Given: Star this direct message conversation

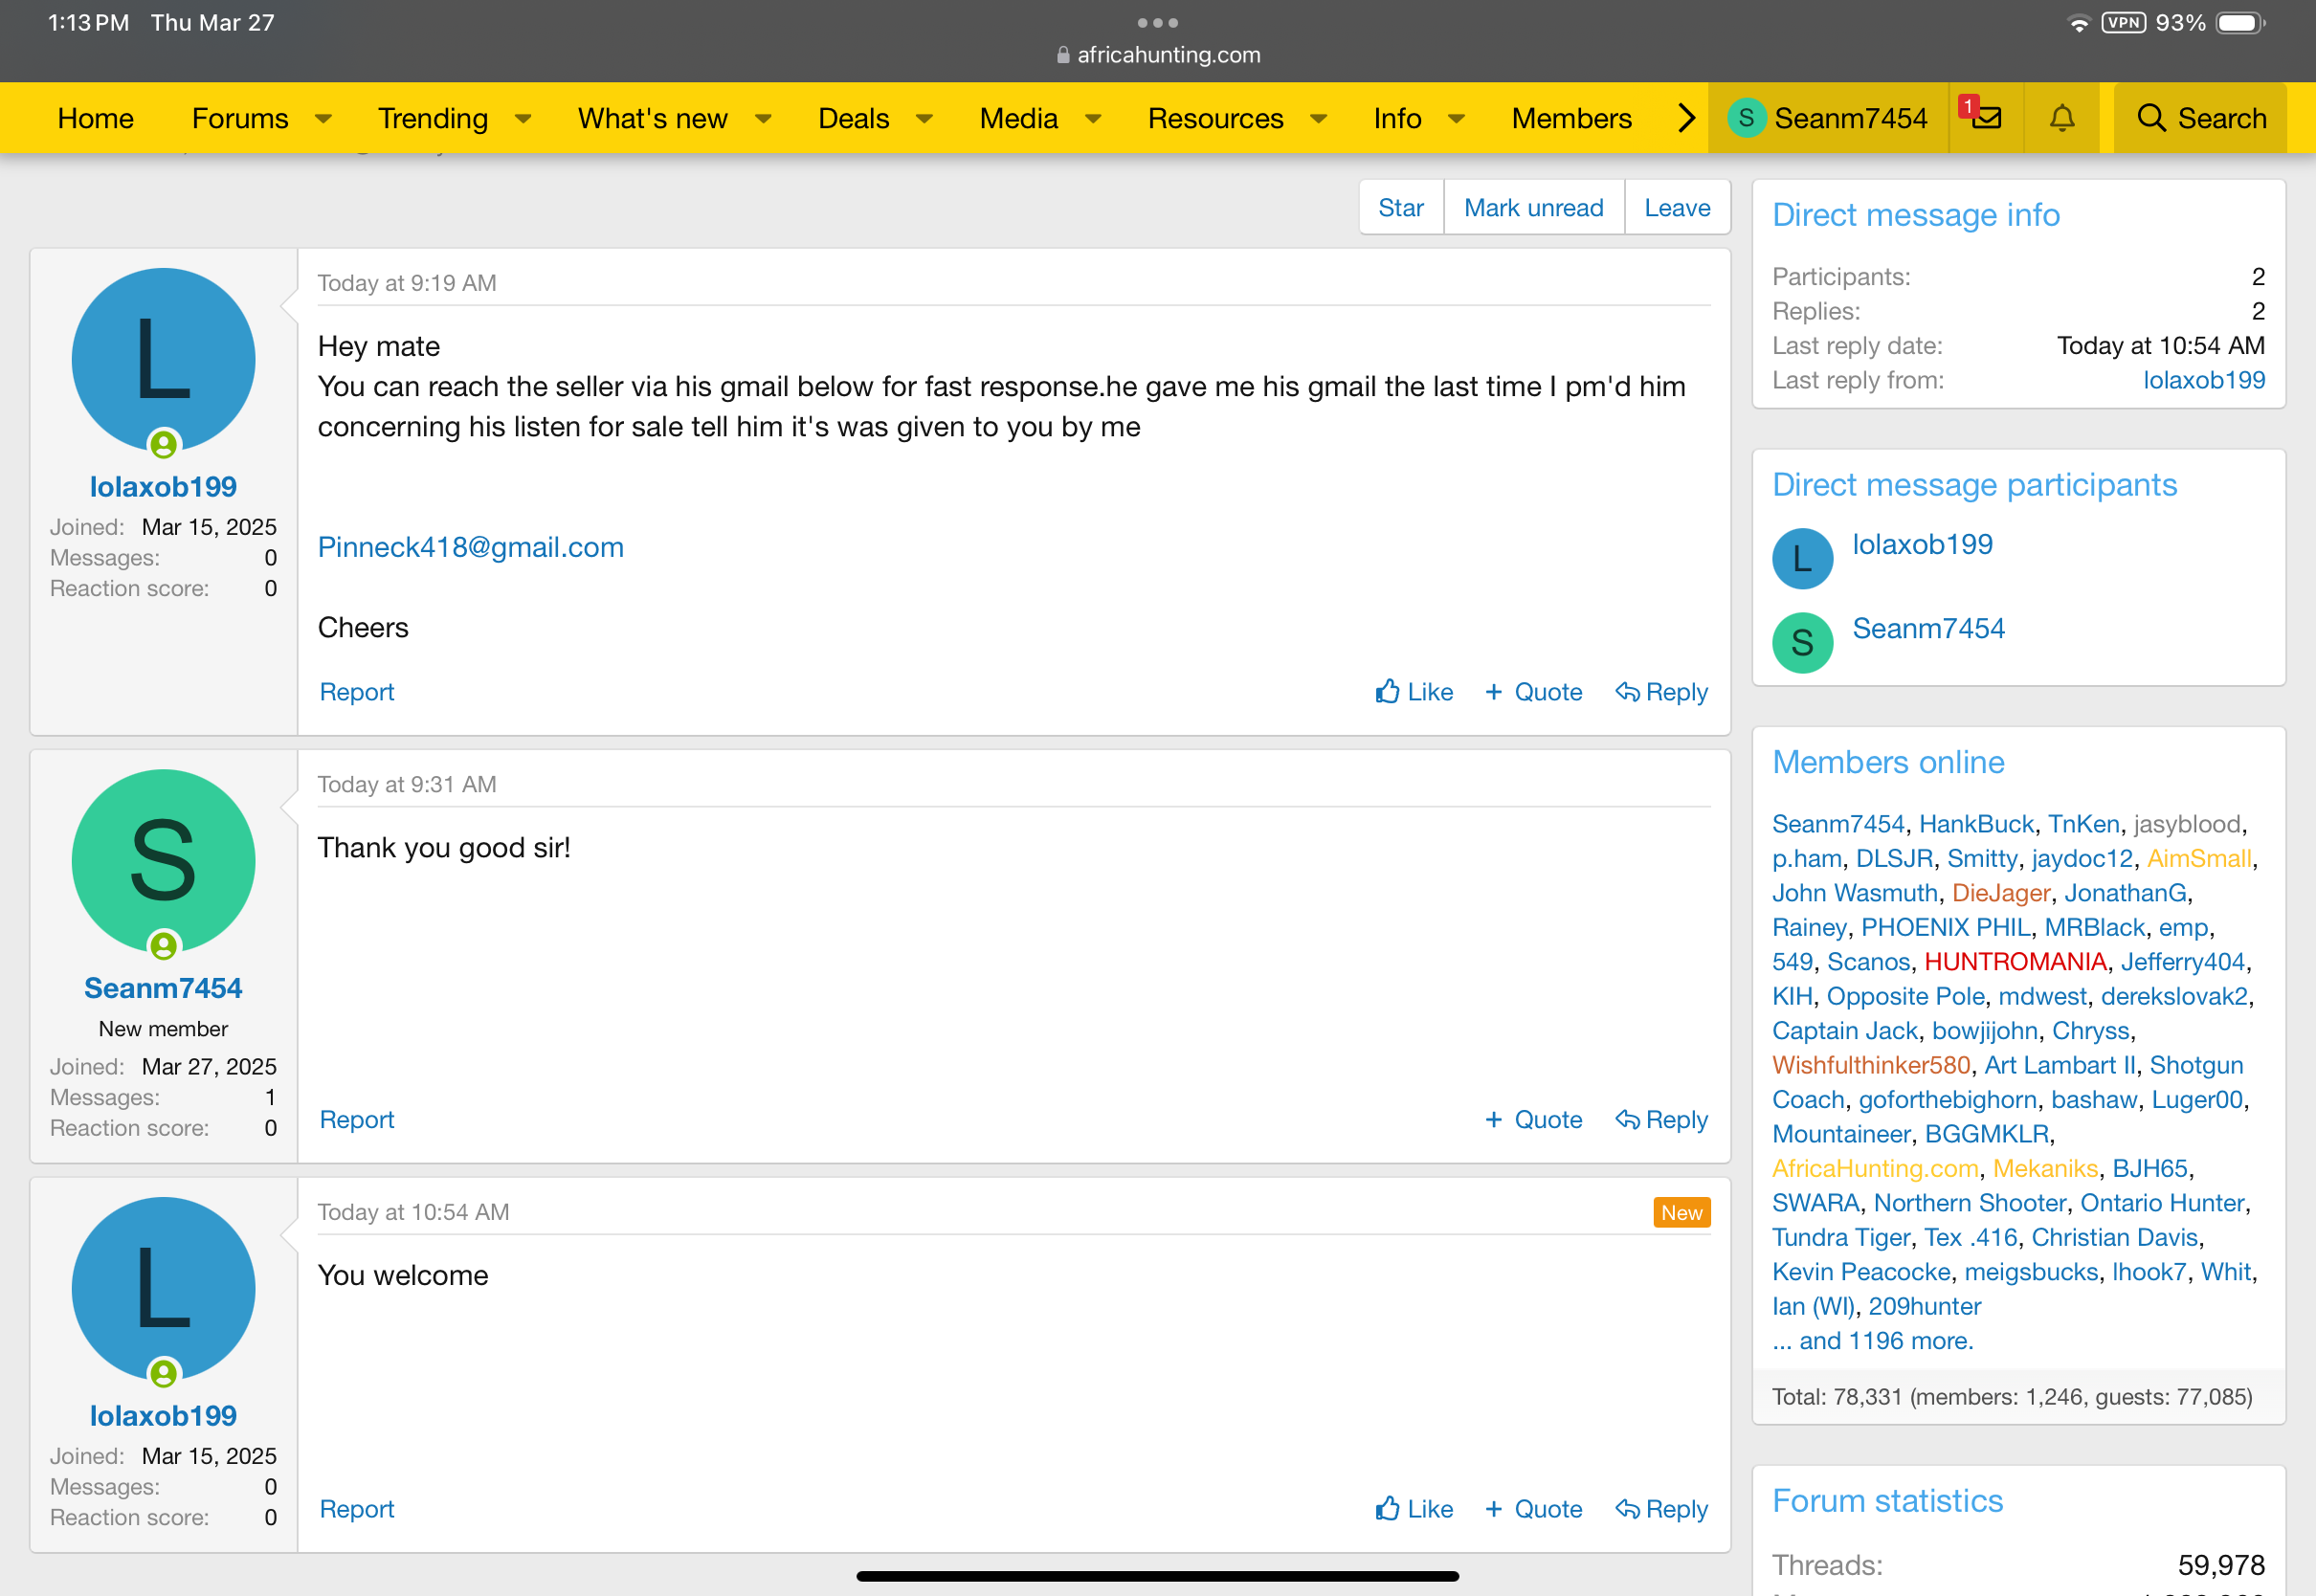Looking at the screenshot, I should point(1400,208).
